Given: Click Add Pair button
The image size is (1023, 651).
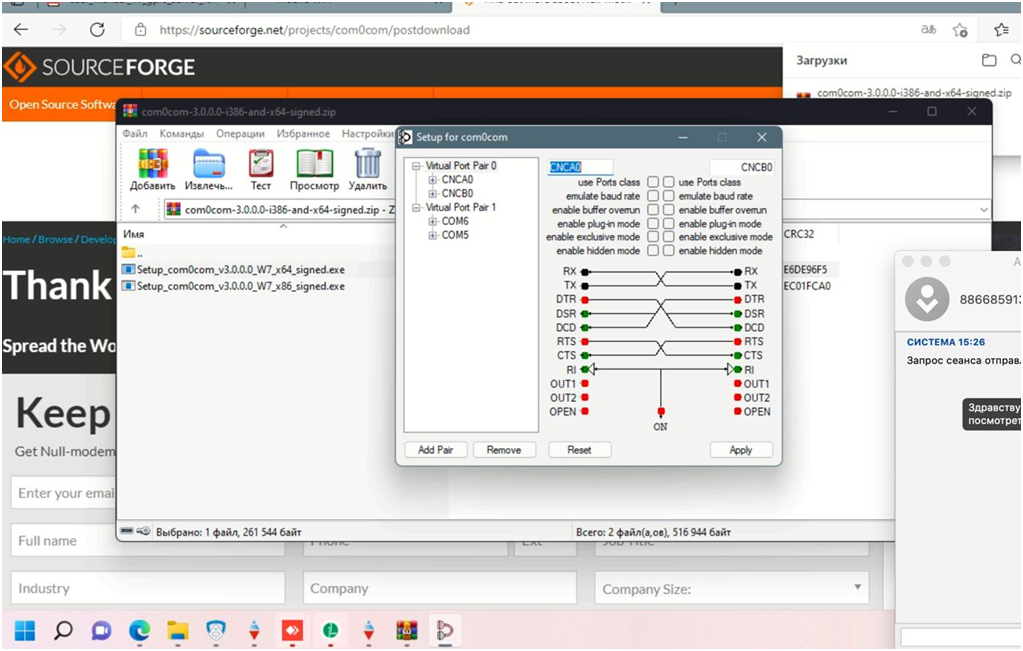Looking at the screenshot, I should point(436,450).
